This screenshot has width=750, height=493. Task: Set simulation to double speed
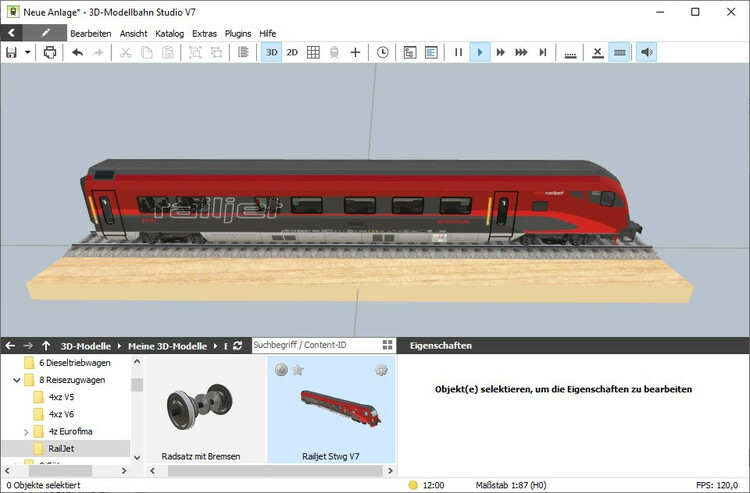pos(500,52)
